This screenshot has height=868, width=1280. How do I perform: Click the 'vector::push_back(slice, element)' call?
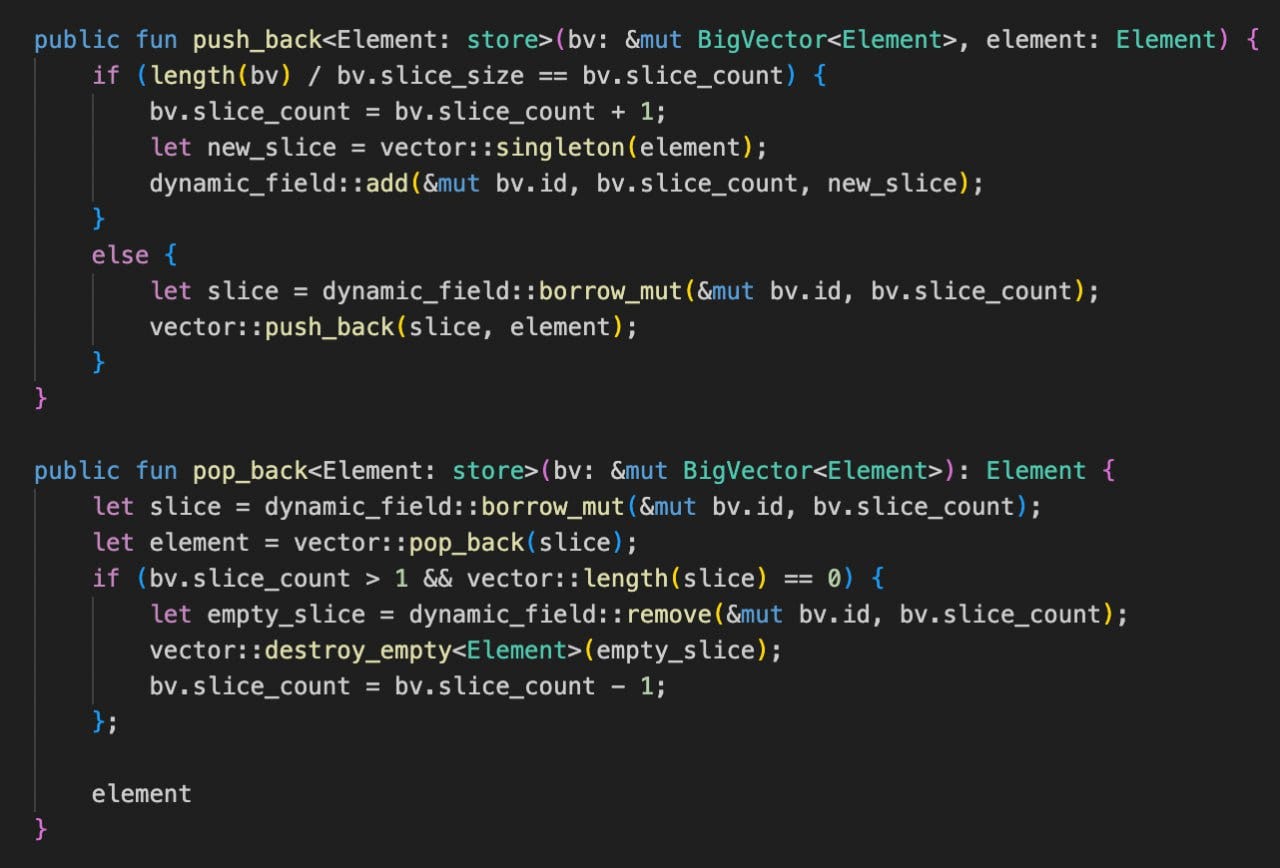click(386, 327)
